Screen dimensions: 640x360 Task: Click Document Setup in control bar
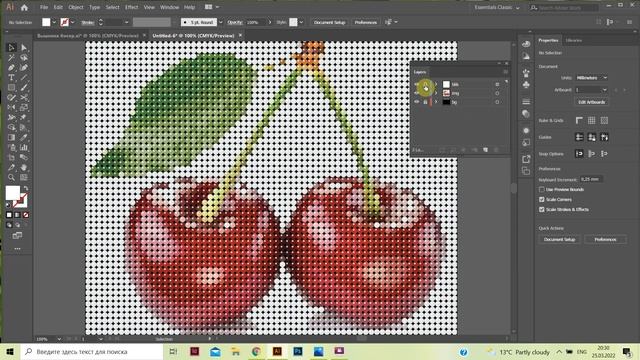pyautogui.click(x=329, y=22)
